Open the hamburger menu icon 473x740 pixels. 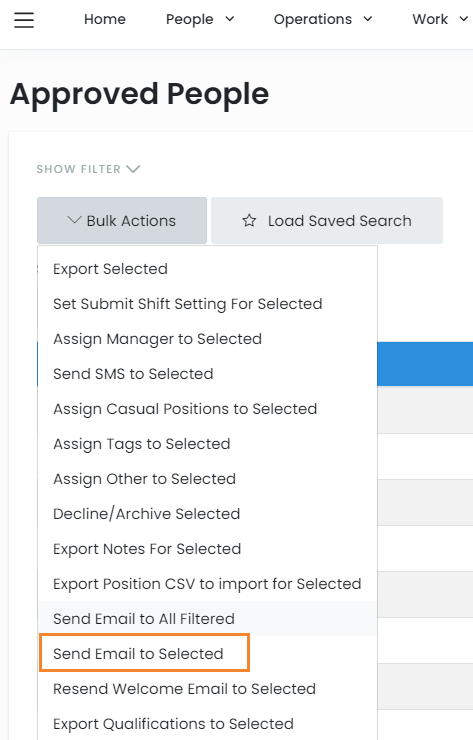tap(24, 20)
